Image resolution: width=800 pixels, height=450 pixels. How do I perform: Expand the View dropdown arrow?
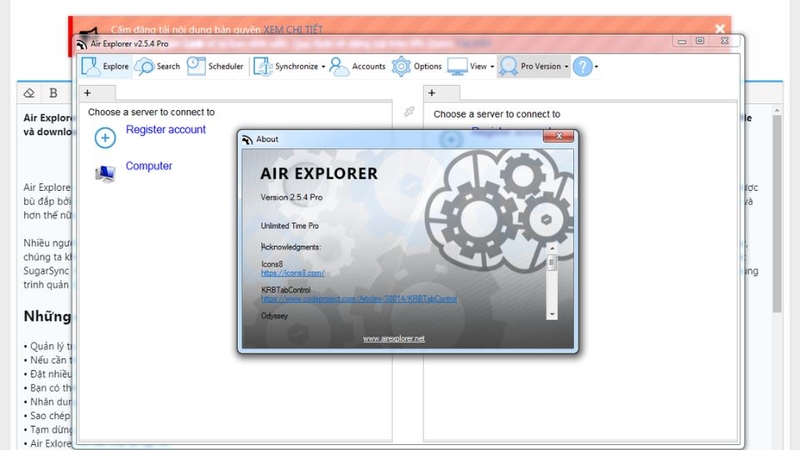tap(492, 67)
